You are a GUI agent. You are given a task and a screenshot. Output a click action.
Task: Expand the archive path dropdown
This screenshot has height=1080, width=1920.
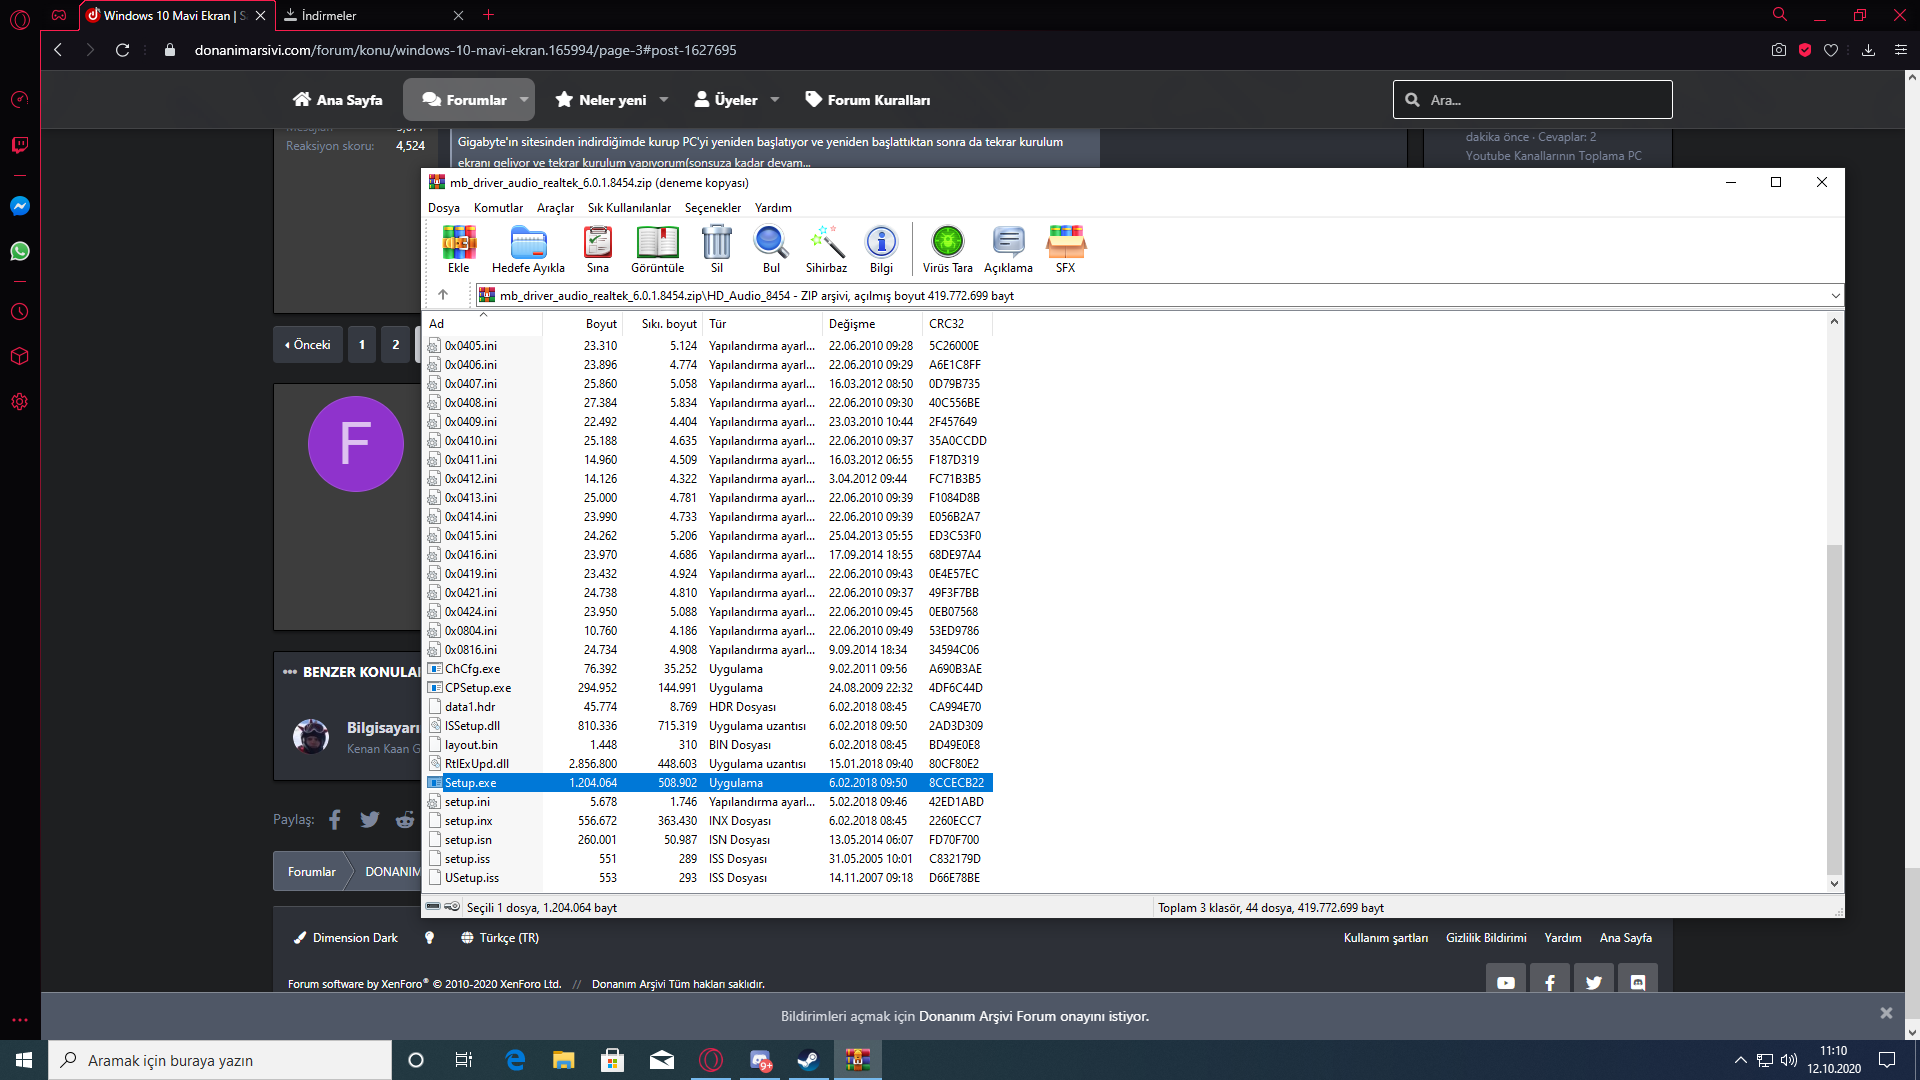click(x=1835, y=296)
